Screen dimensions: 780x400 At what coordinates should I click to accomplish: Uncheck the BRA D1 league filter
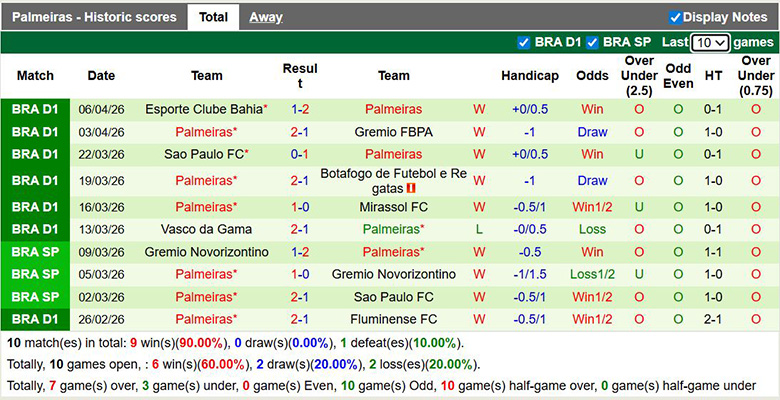click(x=524, y=42)
